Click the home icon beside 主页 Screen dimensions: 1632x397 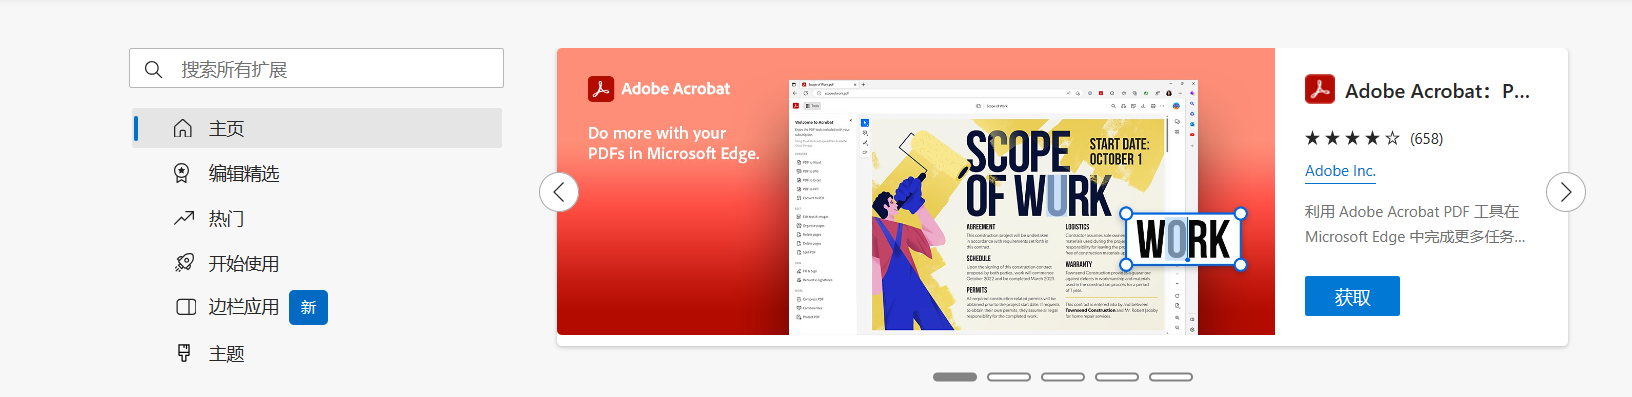tap(183, 128)
